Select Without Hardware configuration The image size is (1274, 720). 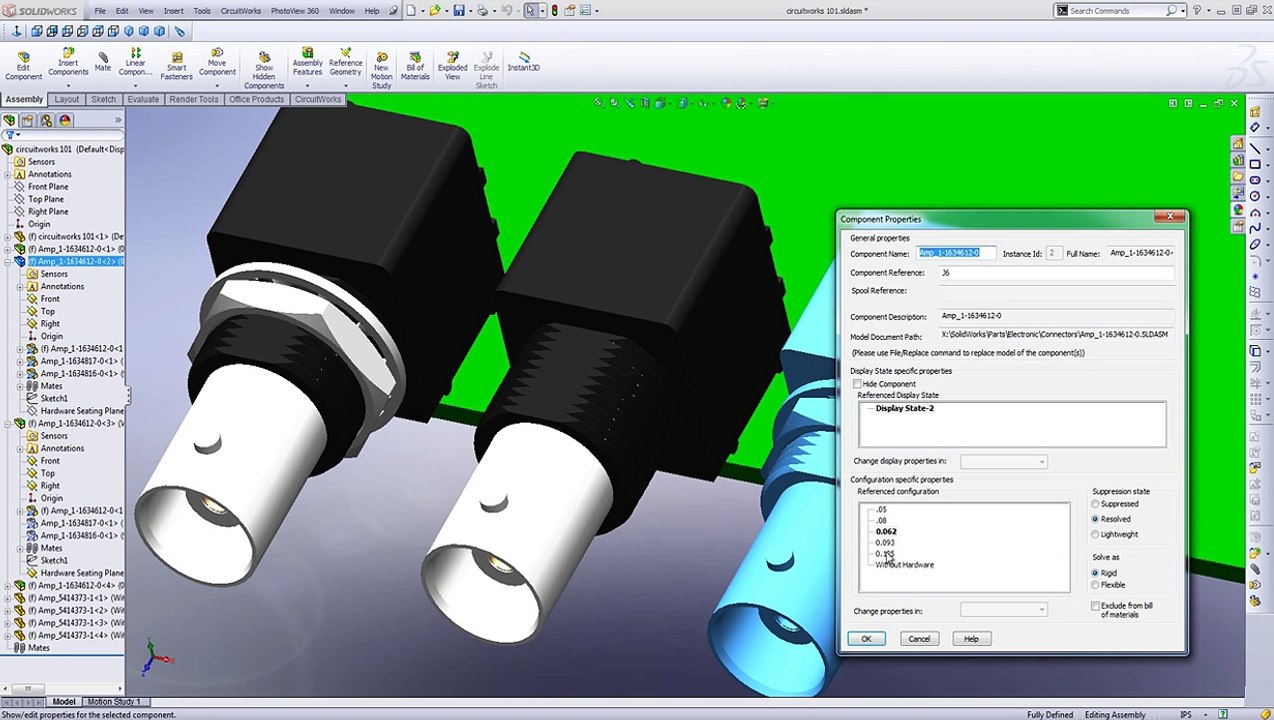[905, 565]
